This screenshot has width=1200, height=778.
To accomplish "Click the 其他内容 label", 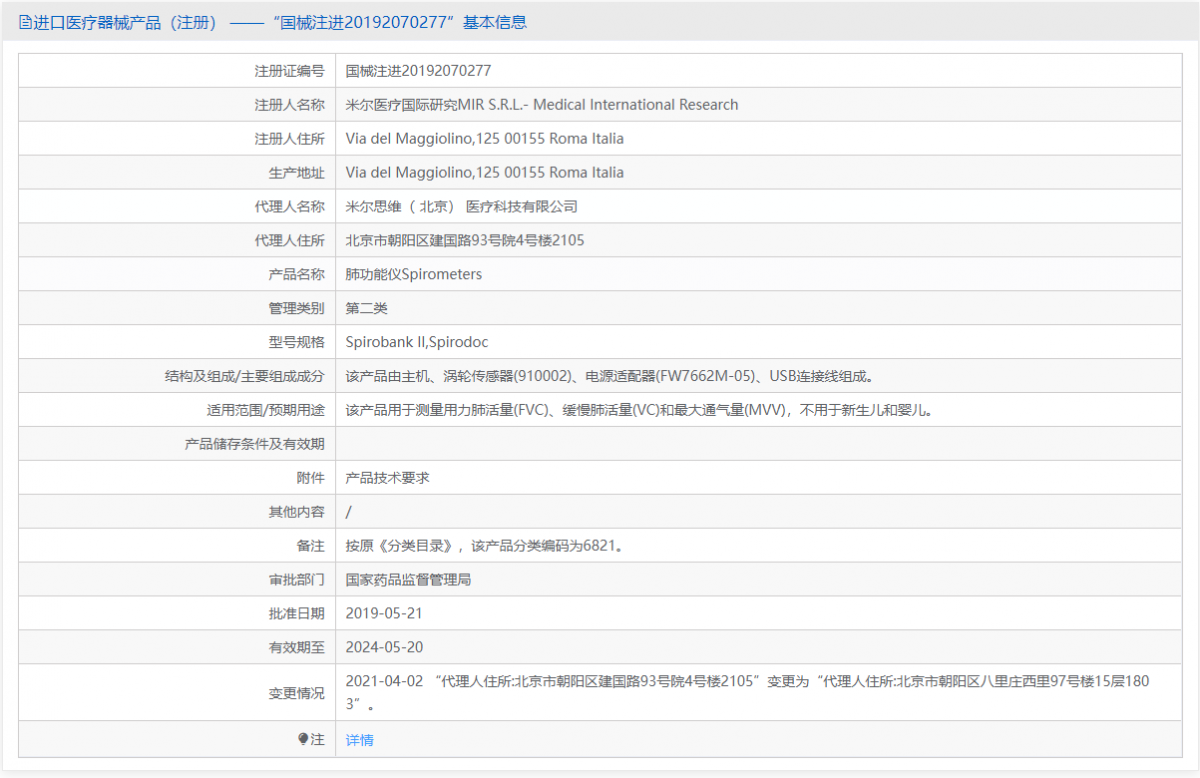I will pyautogui.click(x=297, y=512).
